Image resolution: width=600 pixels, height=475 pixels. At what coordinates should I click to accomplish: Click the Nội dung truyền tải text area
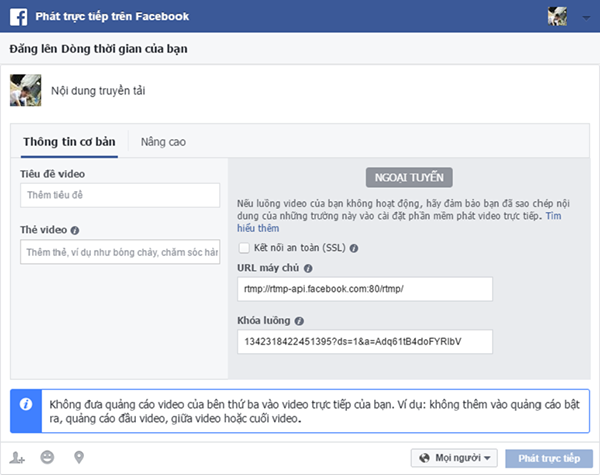click(98, 91)
